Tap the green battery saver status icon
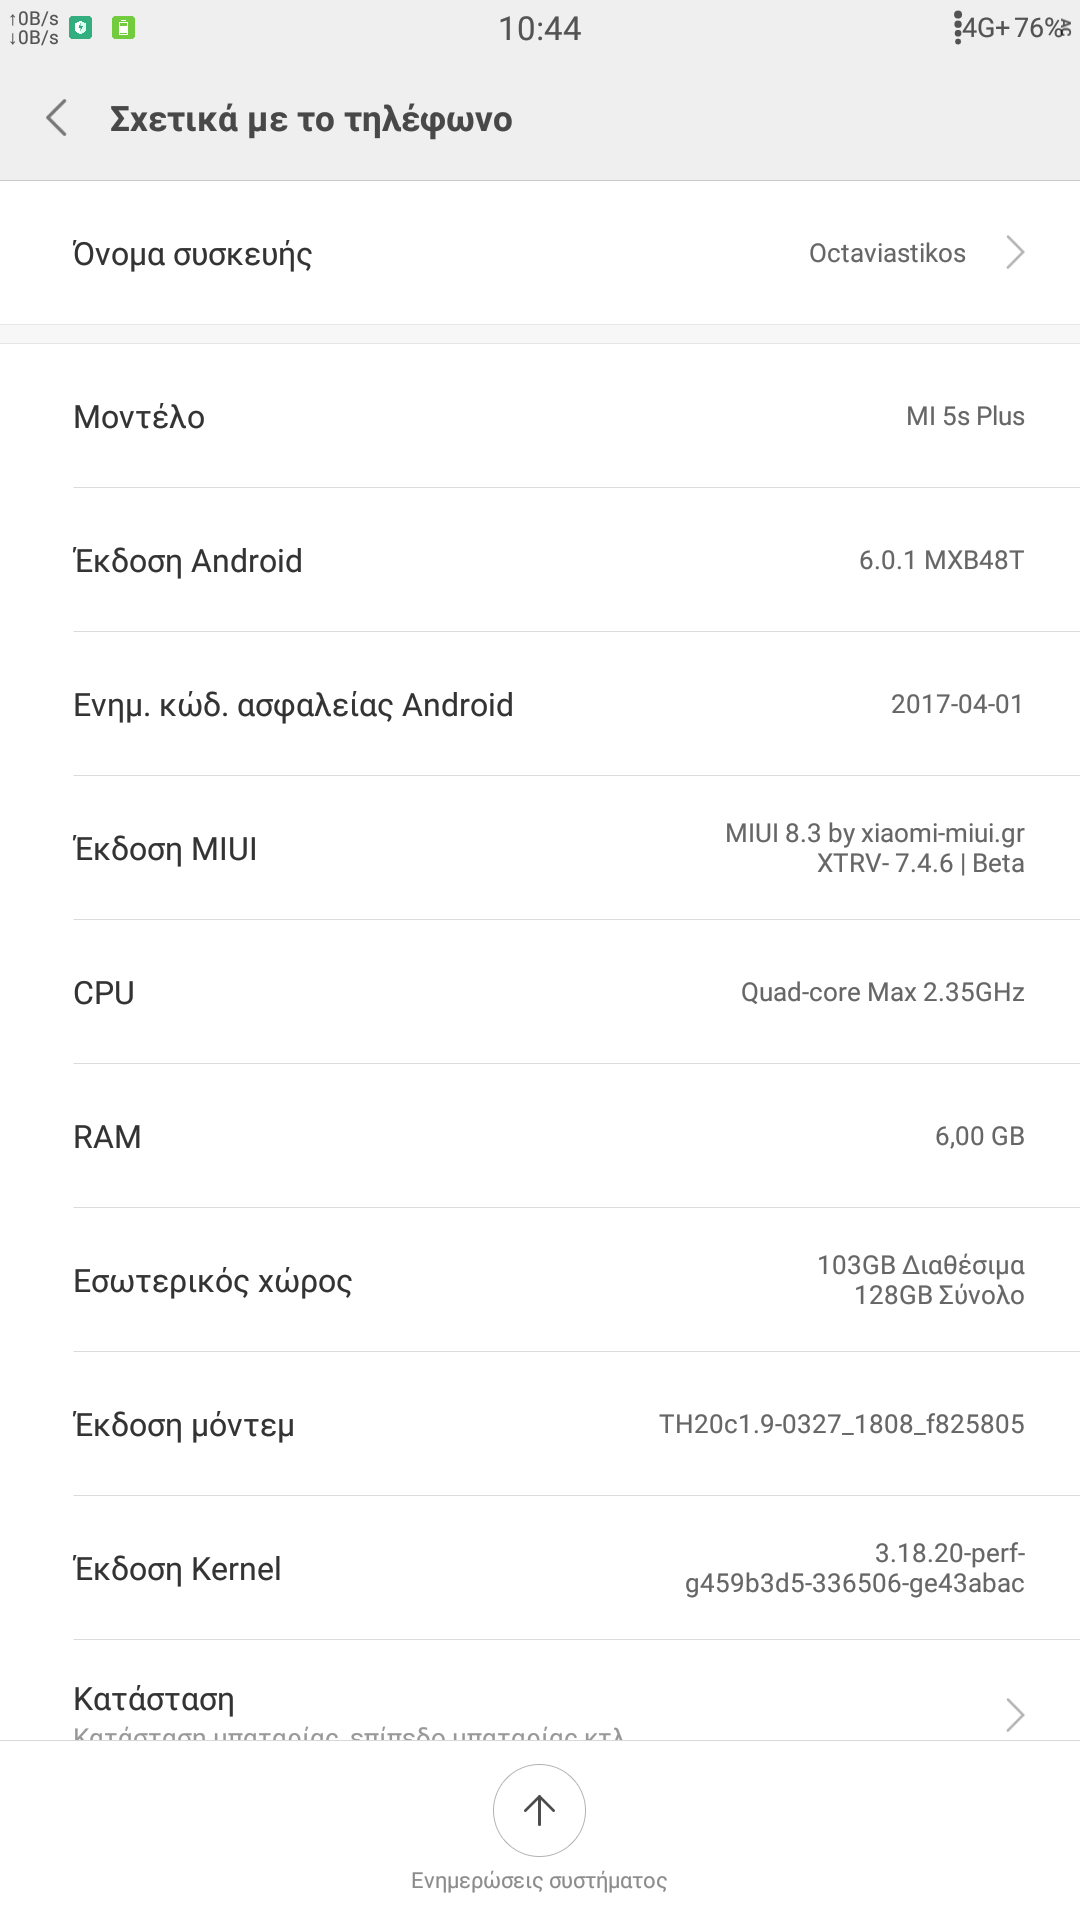 coord(123,28)
